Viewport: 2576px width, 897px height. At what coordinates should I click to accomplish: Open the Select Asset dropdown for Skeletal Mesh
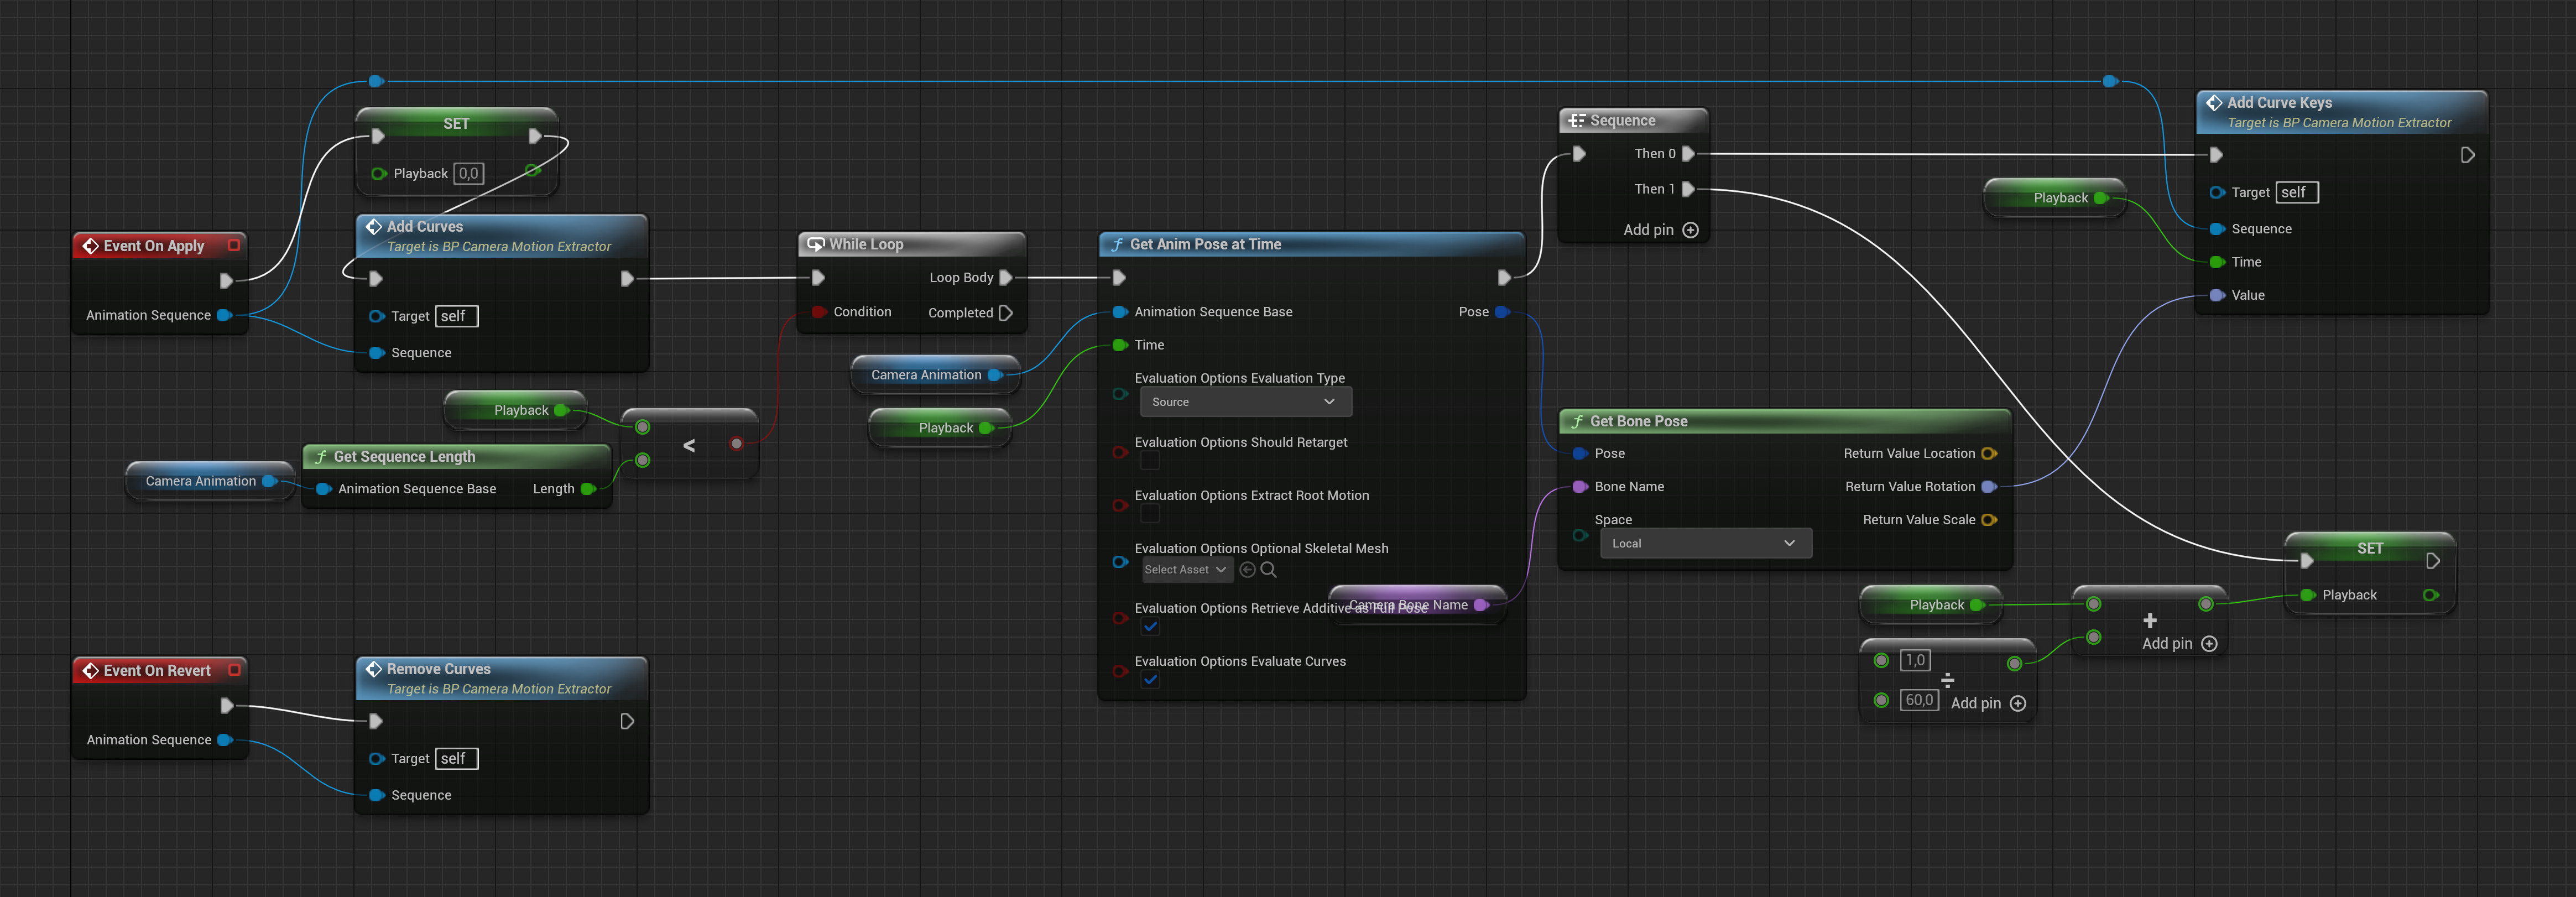pyautogui.click(x=1186, y=570)
